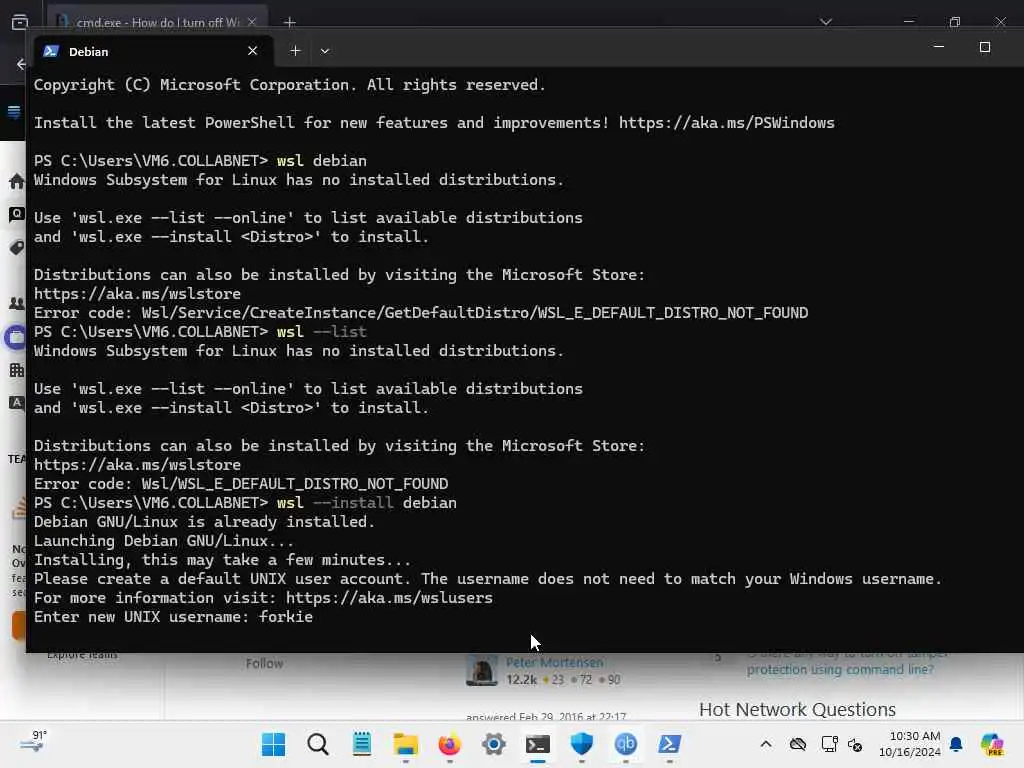This screenshot has height=768, width=1024.
Task: Close the Debian terminal tab
Action: [252, 51]
